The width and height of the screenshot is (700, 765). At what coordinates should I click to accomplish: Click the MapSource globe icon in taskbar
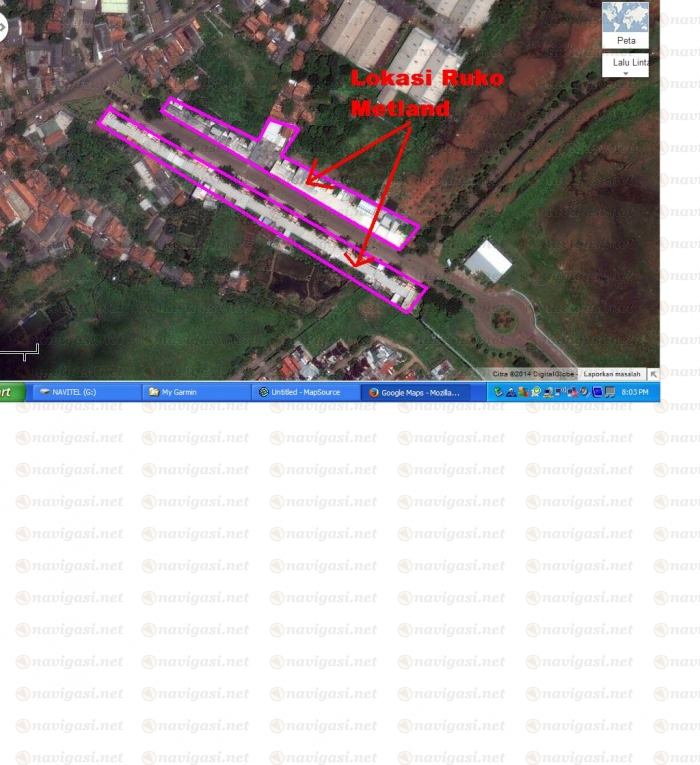(264, 392)
